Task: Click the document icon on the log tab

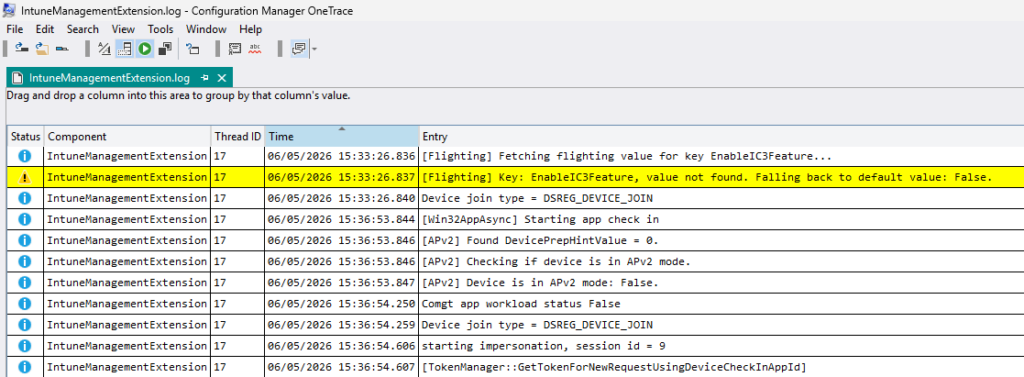Action: tap(18, 78)
